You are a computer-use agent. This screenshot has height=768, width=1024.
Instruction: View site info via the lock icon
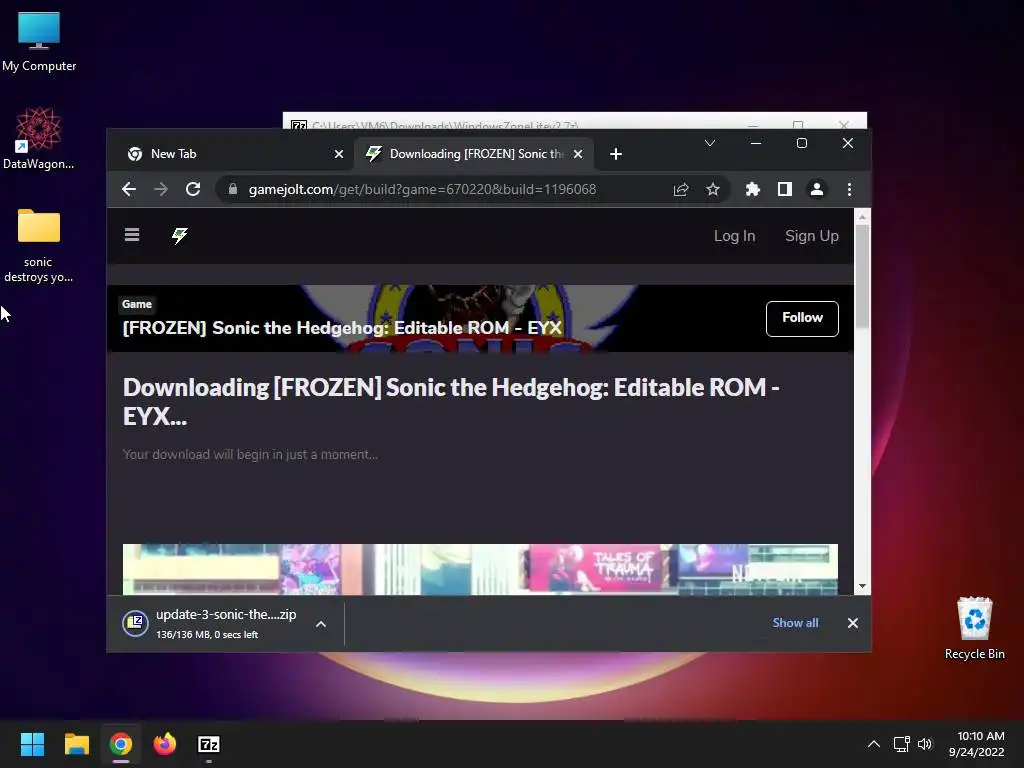232,189
